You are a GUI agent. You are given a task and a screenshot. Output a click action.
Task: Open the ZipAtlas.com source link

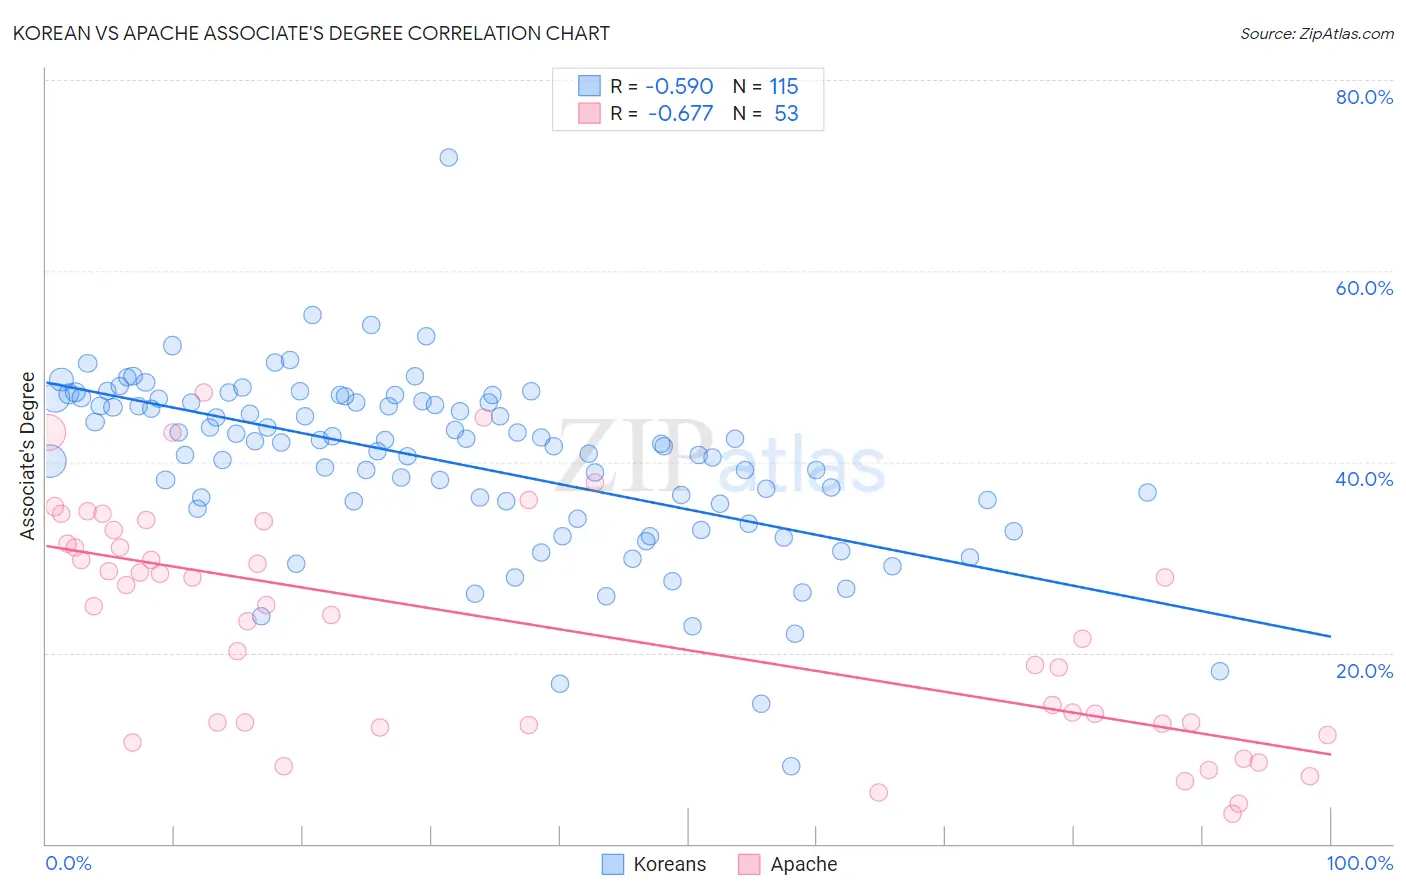point(1317,33)
